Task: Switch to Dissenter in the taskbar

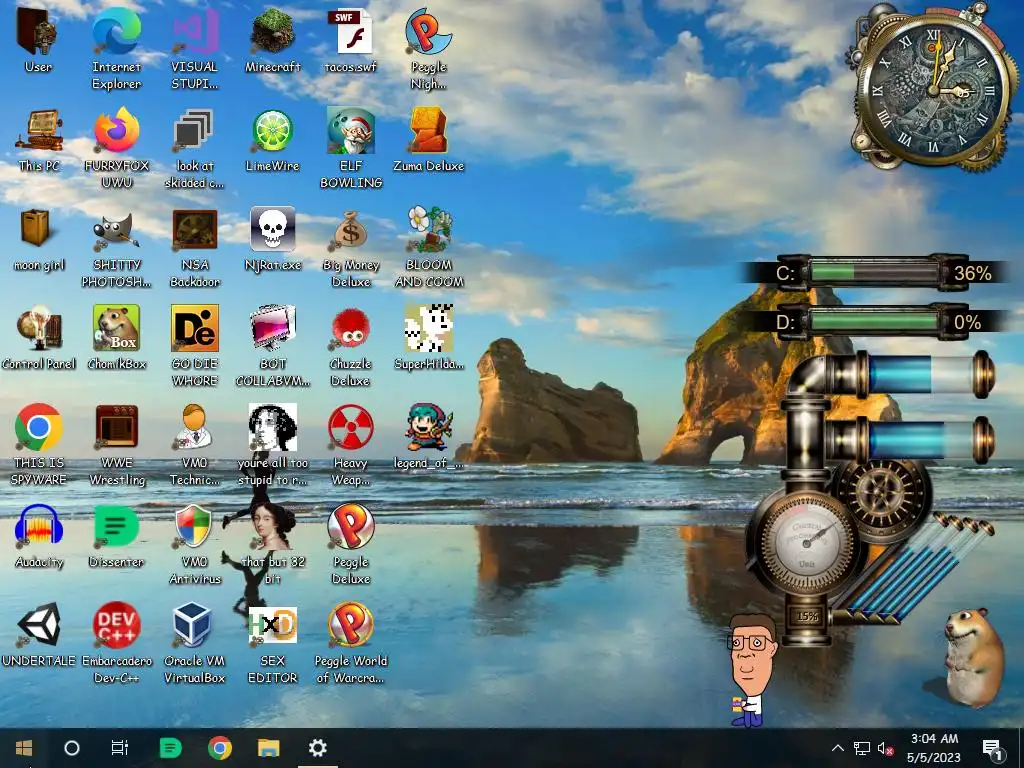Action: tap(170, 748)
